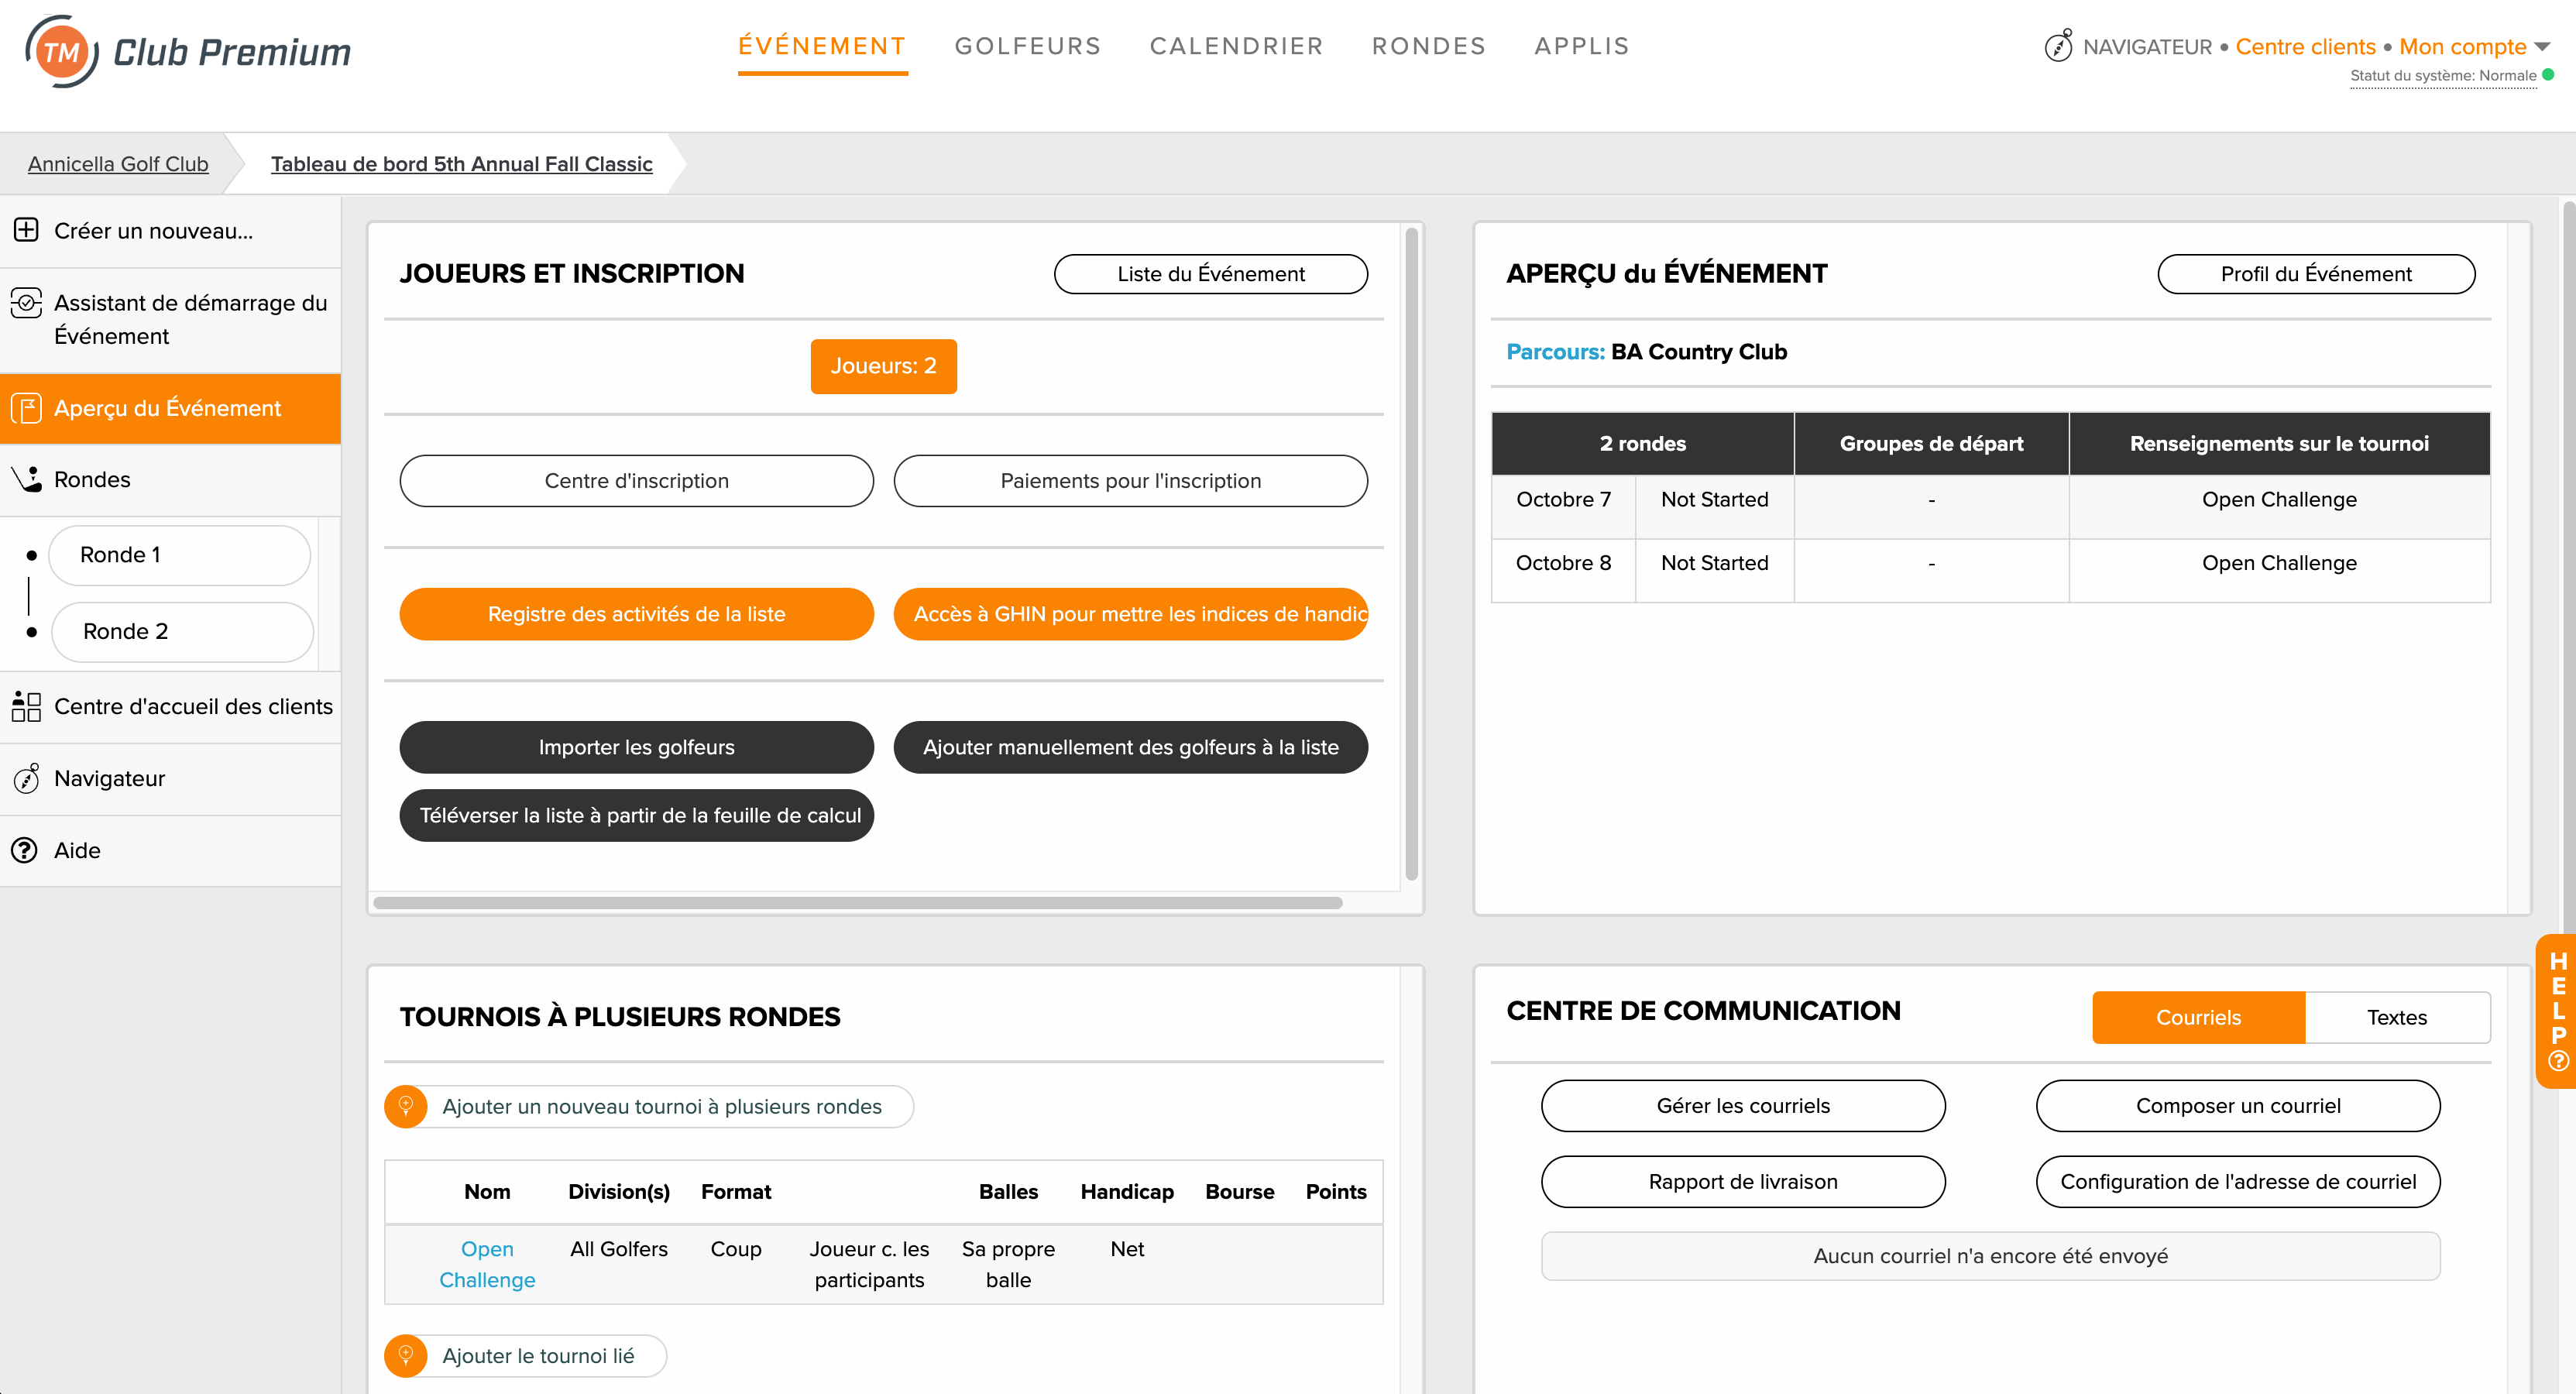Click Téléverser la liste à partir de la feuille
Viewport: 2576px width, 1394px height.
pyautogui.click(x=636, y=815)
